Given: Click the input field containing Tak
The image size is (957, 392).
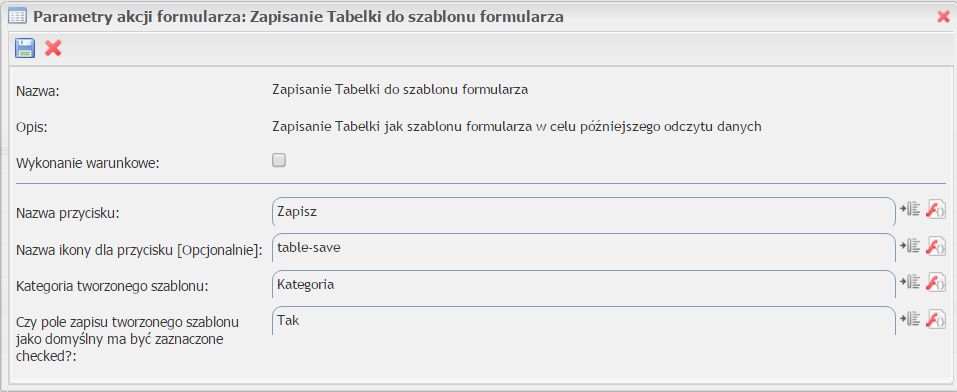Looking at the screenshot, I should (583, 320).
